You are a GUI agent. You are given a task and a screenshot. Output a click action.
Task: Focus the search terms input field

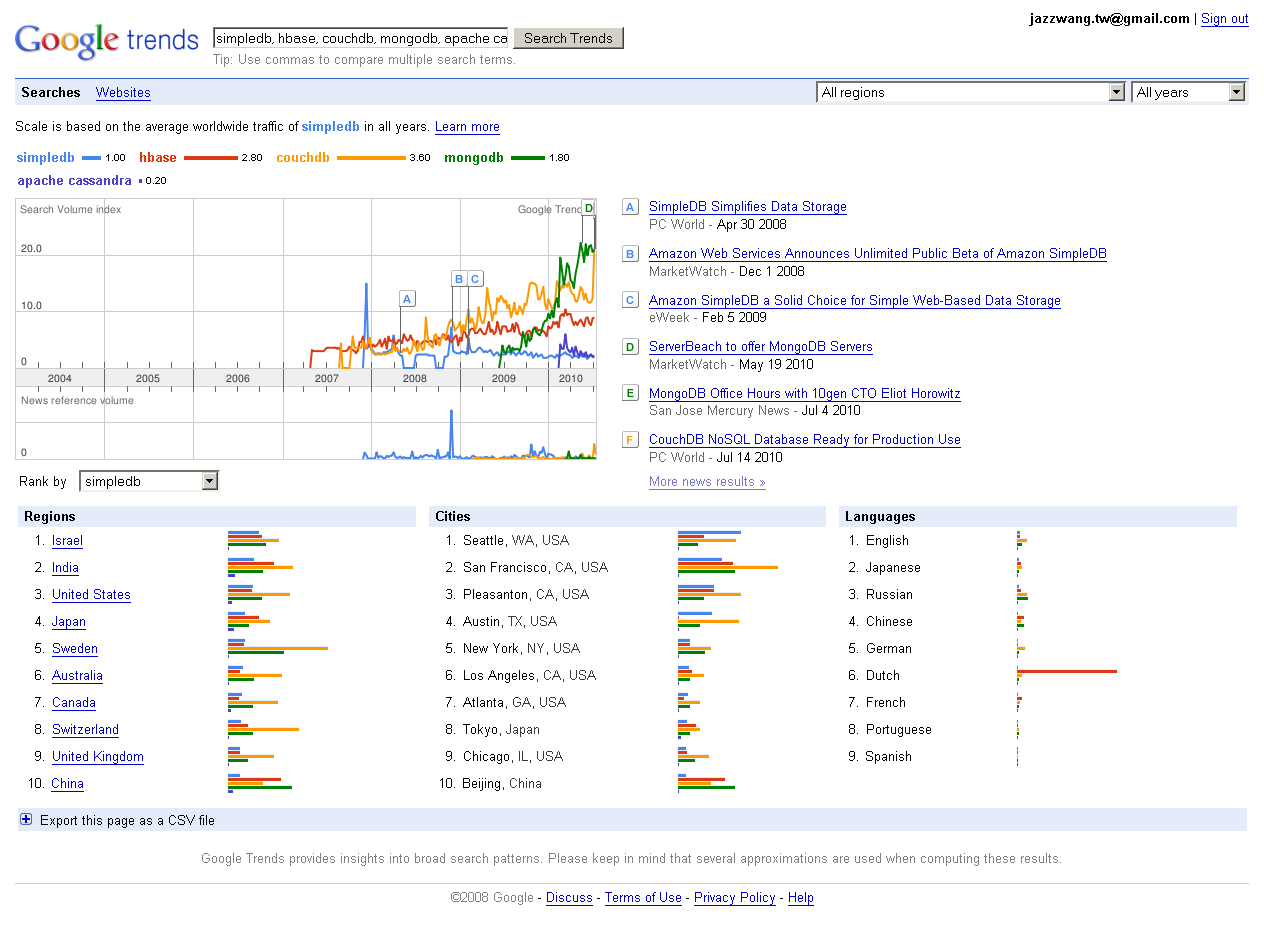coord(361,38)
